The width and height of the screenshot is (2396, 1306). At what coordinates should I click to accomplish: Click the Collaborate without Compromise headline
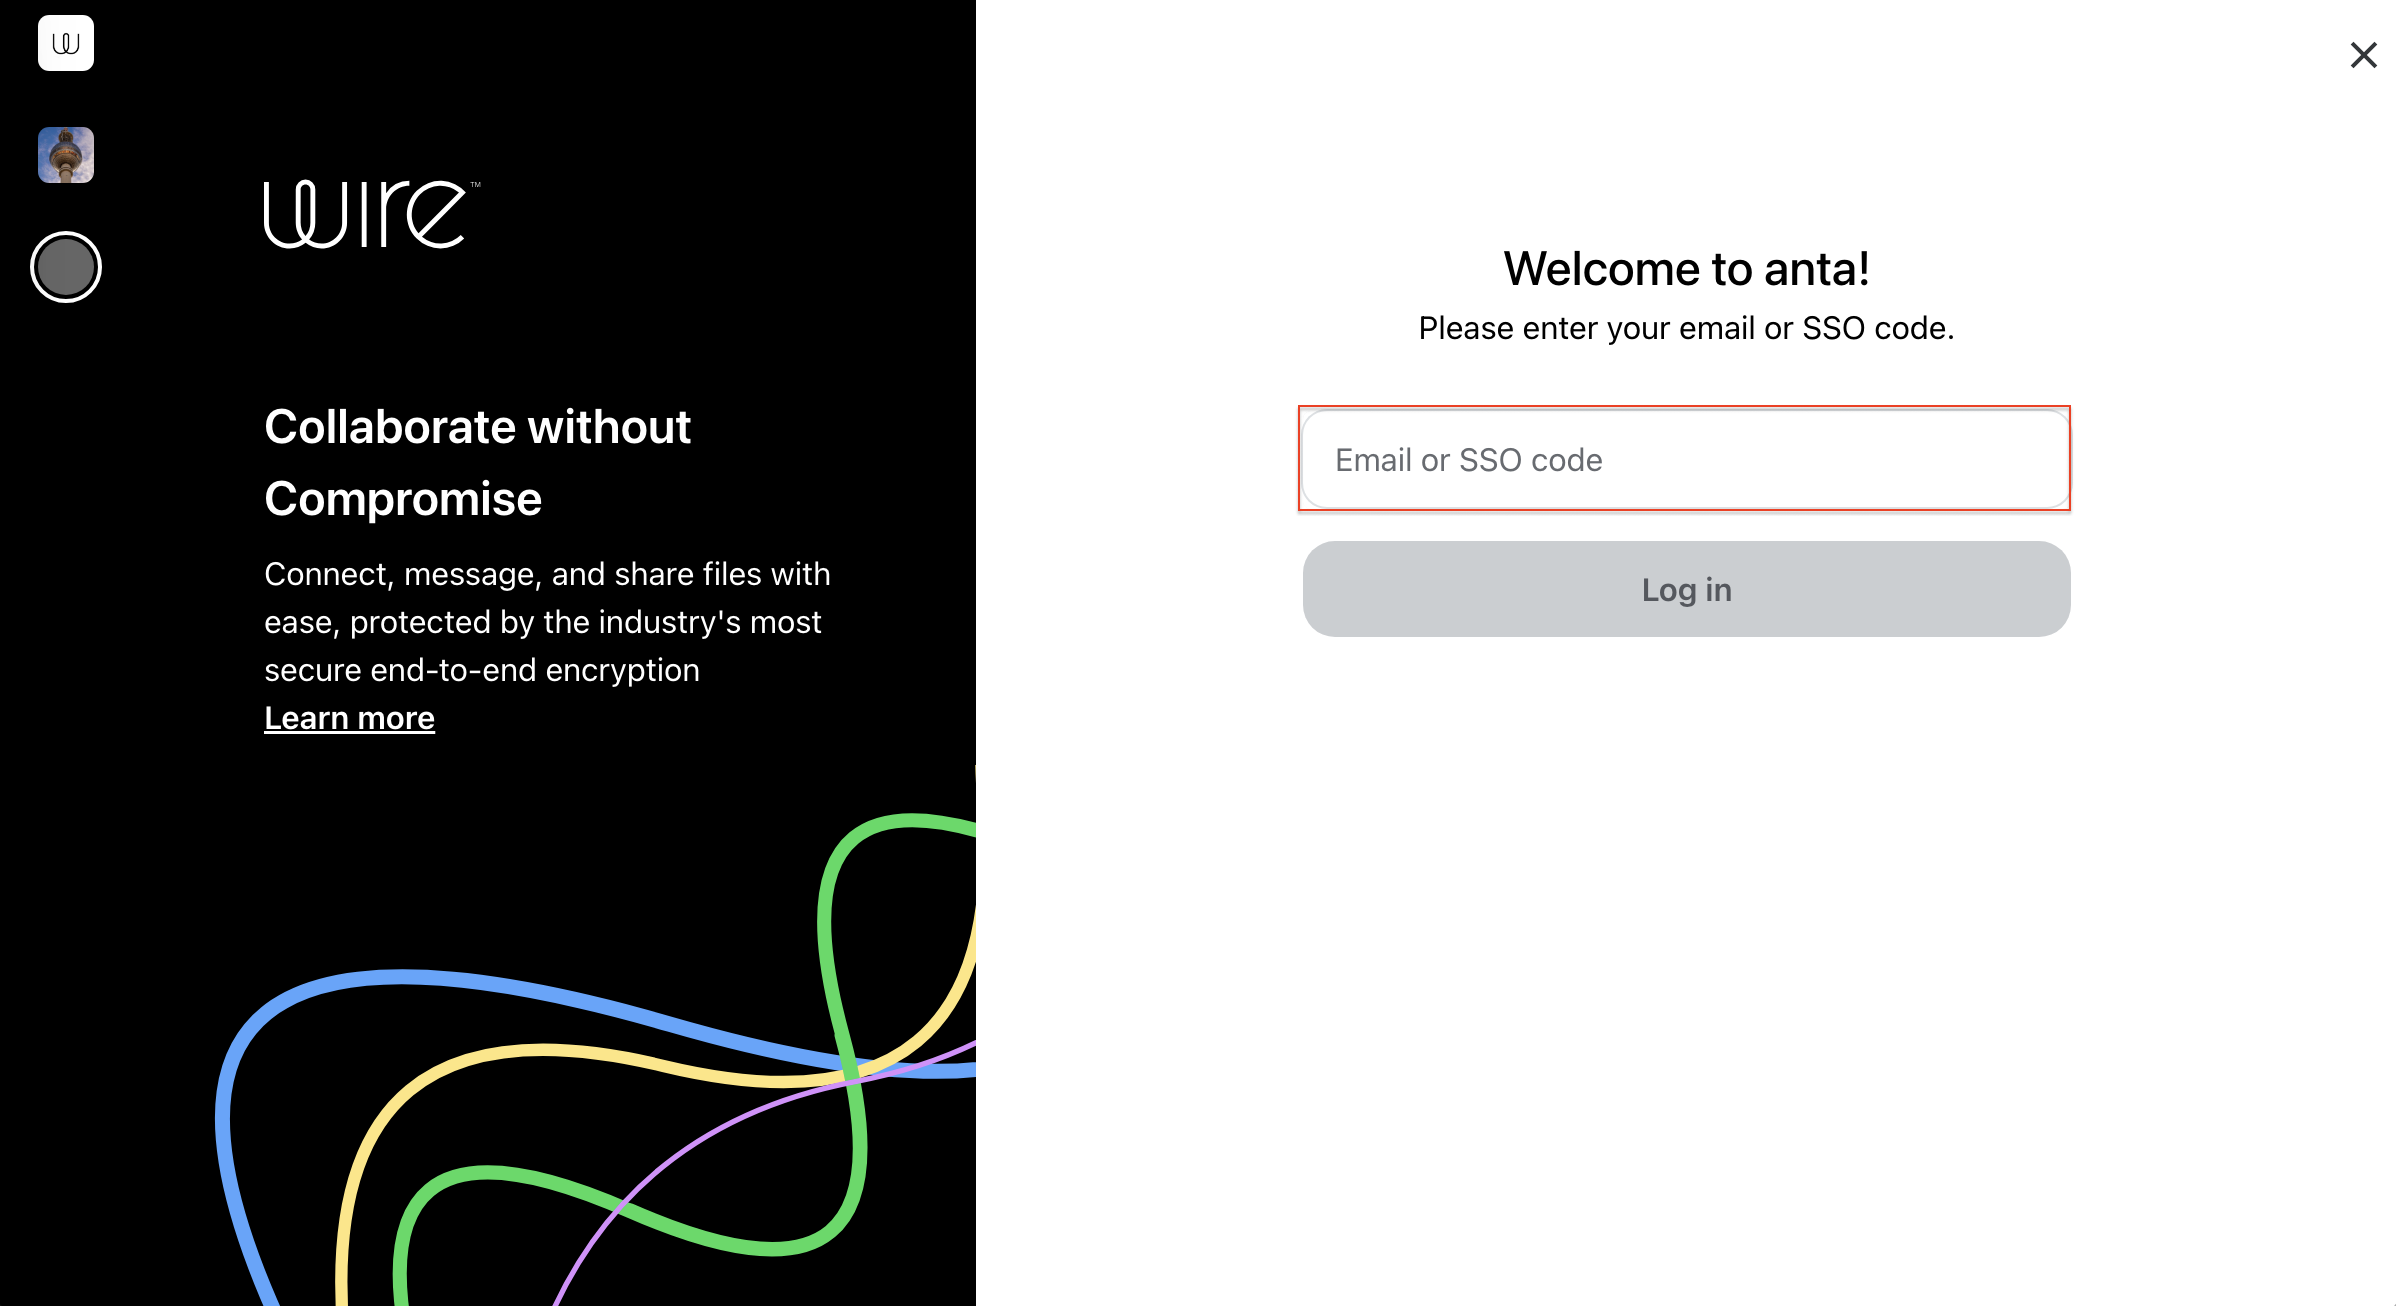click(x=478, y=462)
